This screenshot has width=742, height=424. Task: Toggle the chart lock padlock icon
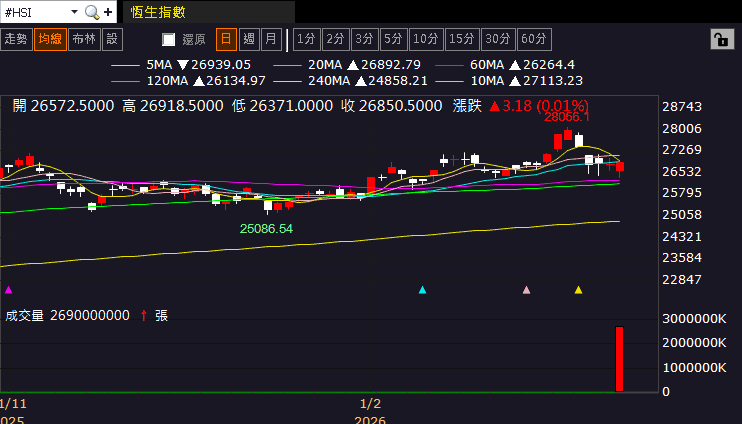(719, 39)
